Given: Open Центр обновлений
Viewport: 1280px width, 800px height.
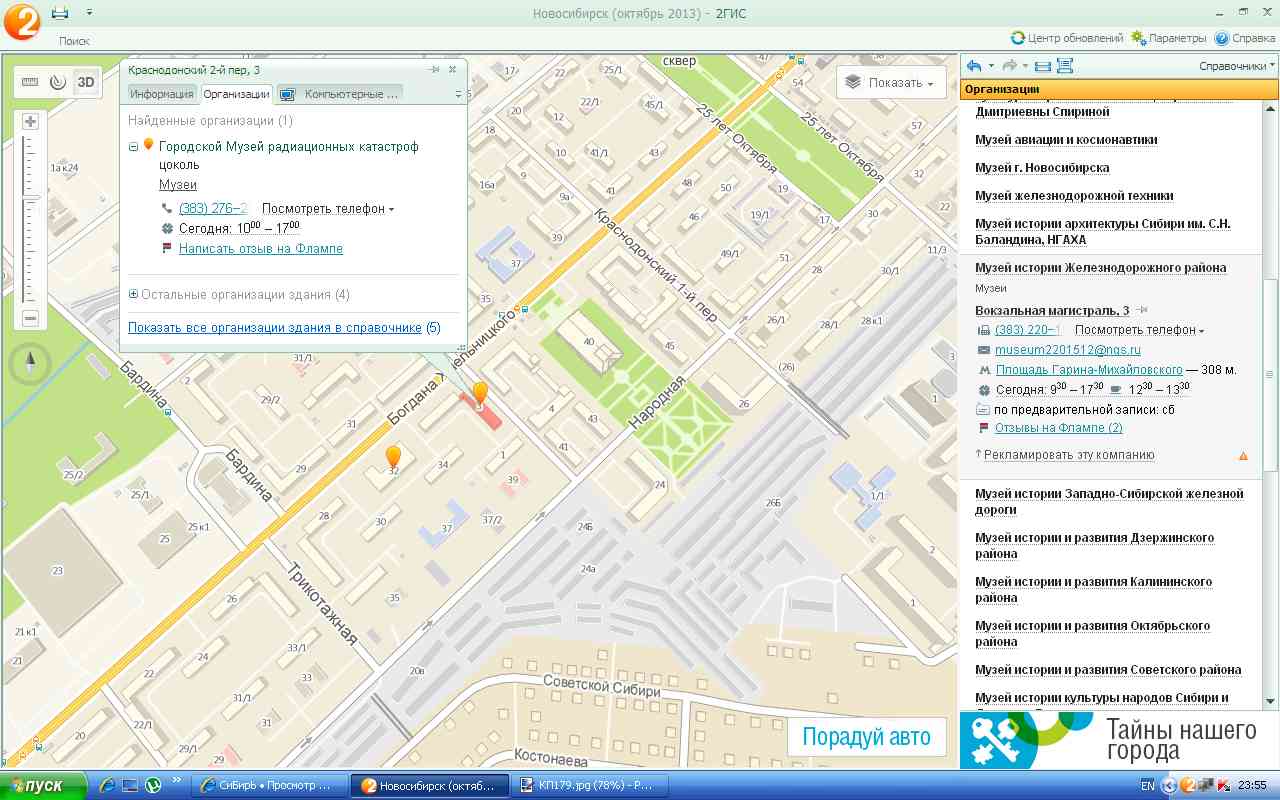Looking at the screenshot, I should pos(1067,38).
